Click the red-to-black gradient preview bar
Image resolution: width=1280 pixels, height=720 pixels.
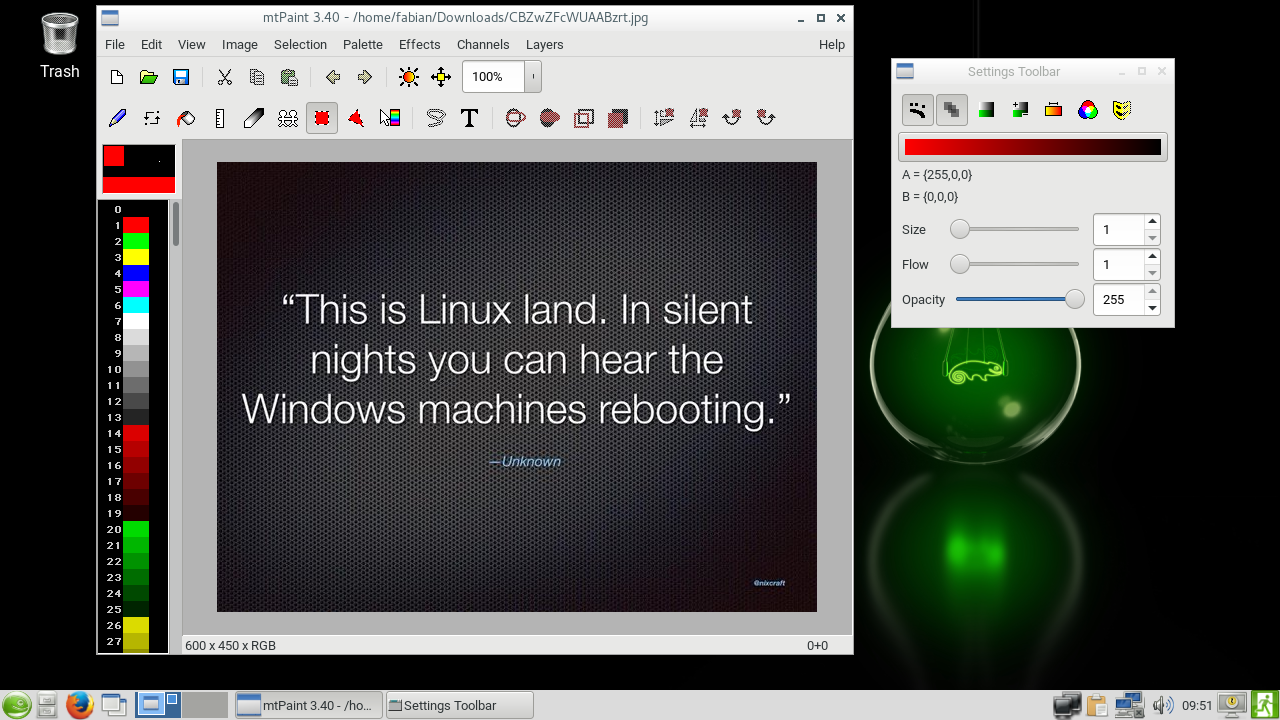click(1032, 147)
